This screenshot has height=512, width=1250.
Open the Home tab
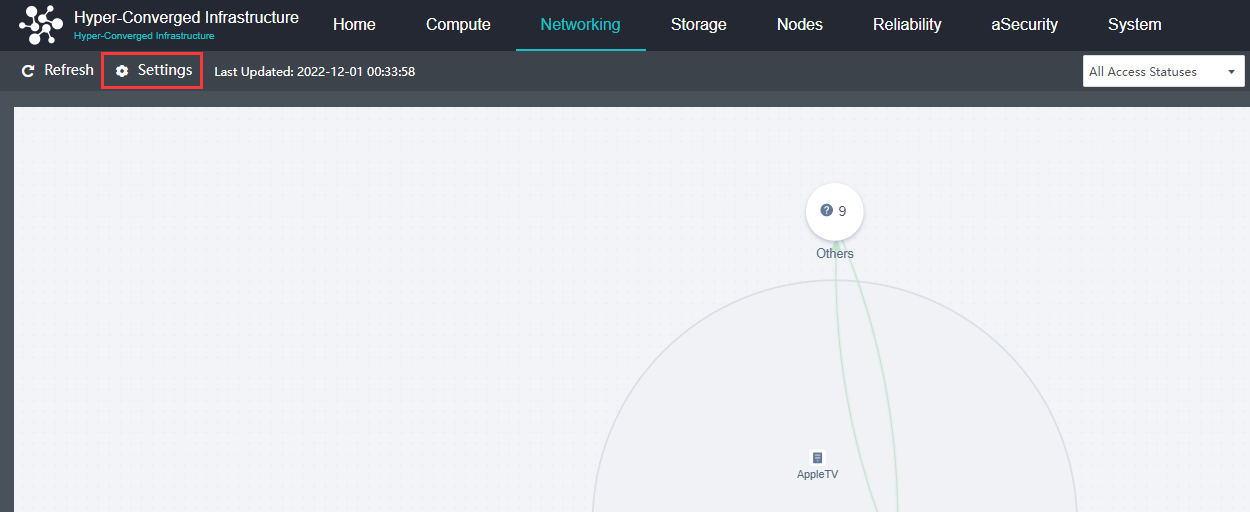(x=354, y=25)
